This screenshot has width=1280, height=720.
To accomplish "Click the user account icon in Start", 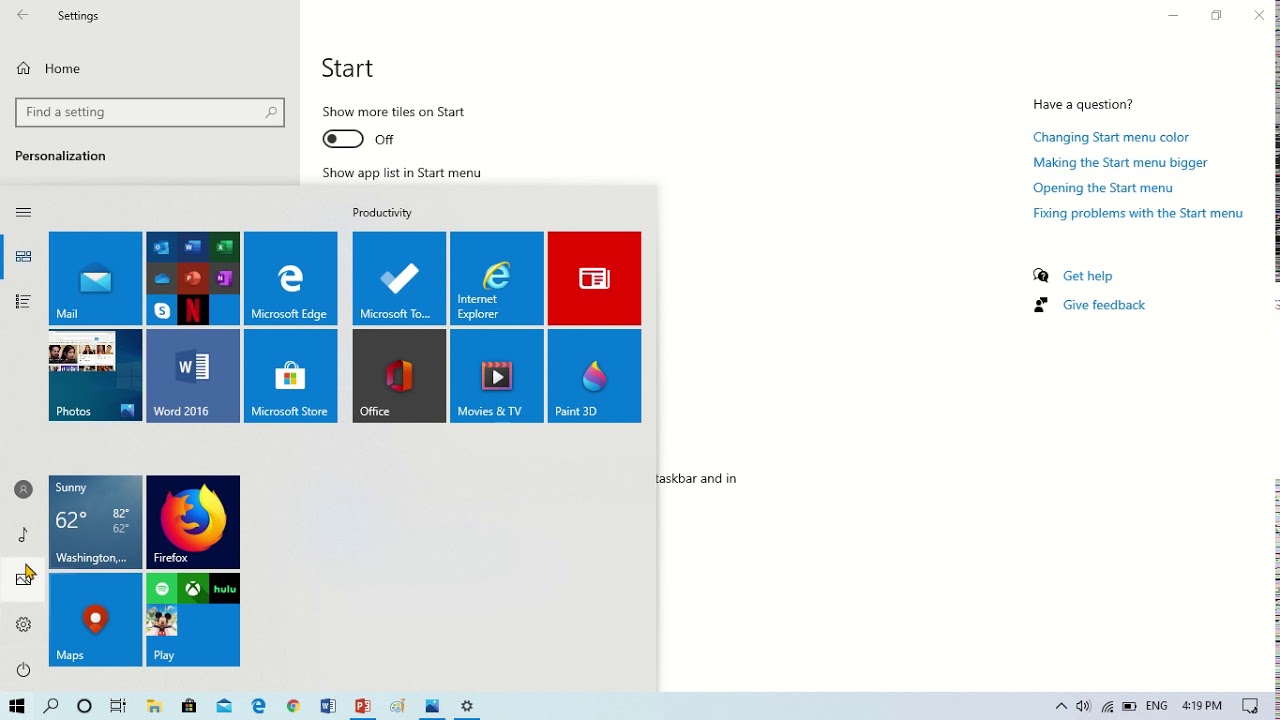I will point(23,489).
